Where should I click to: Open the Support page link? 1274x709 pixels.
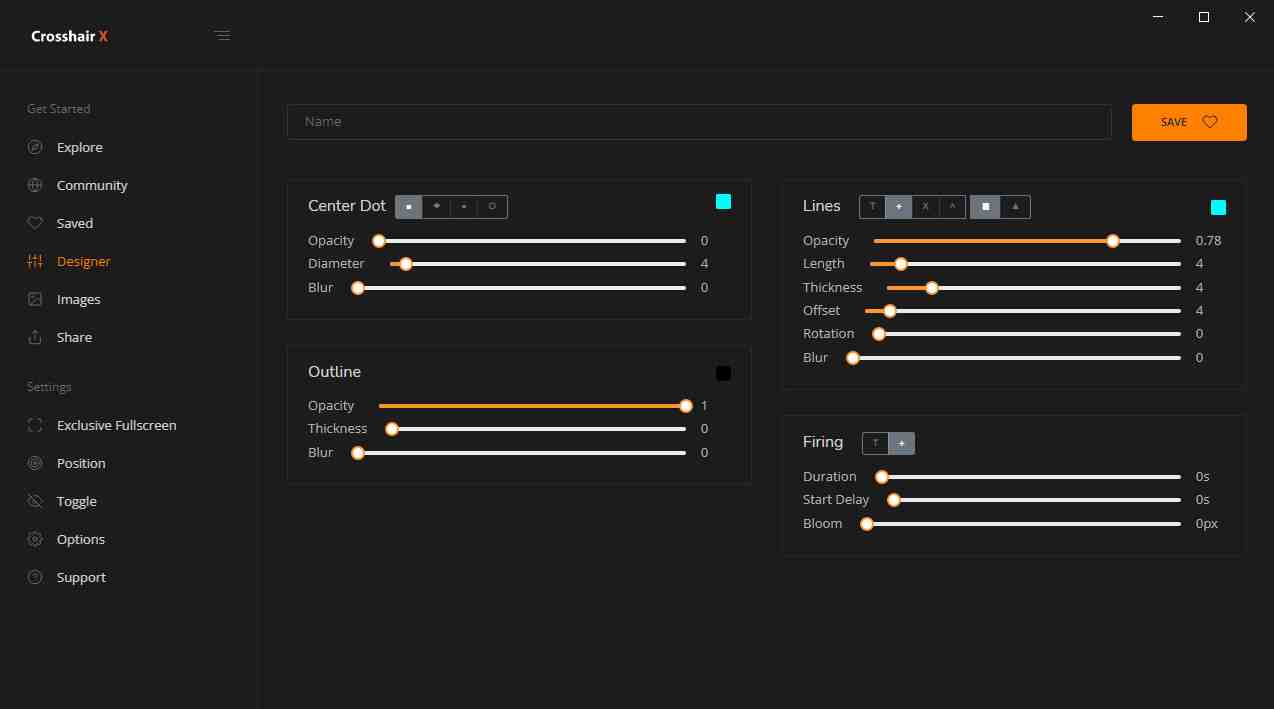81,577
